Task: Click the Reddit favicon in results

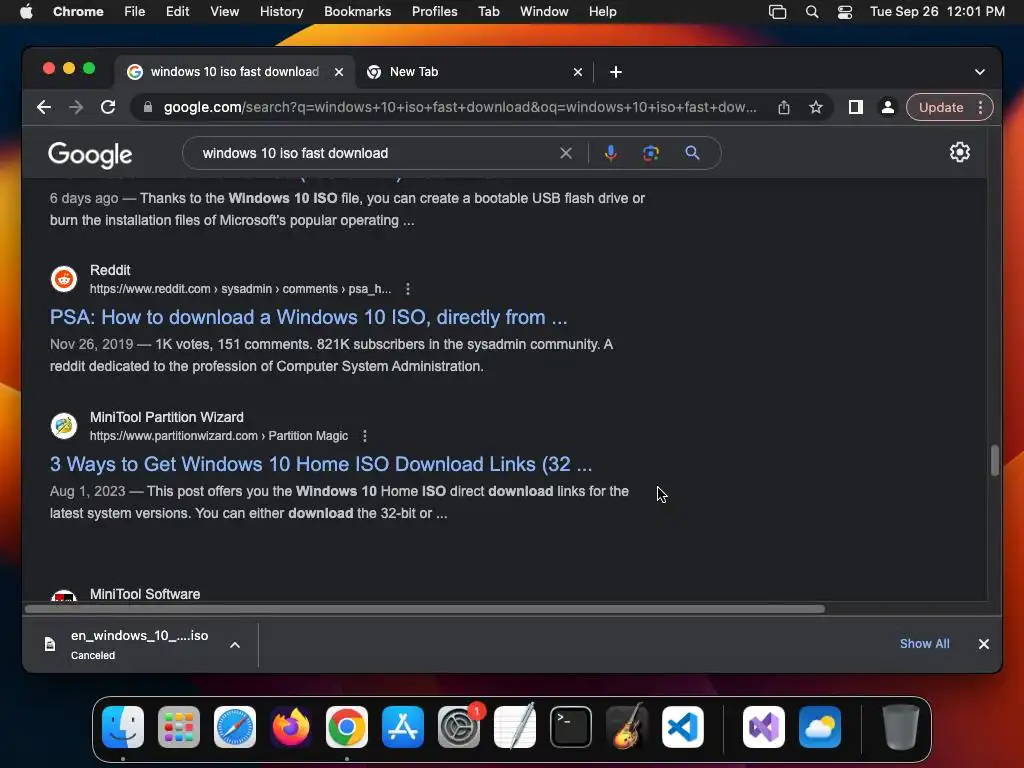Action: tap(64, 279)
